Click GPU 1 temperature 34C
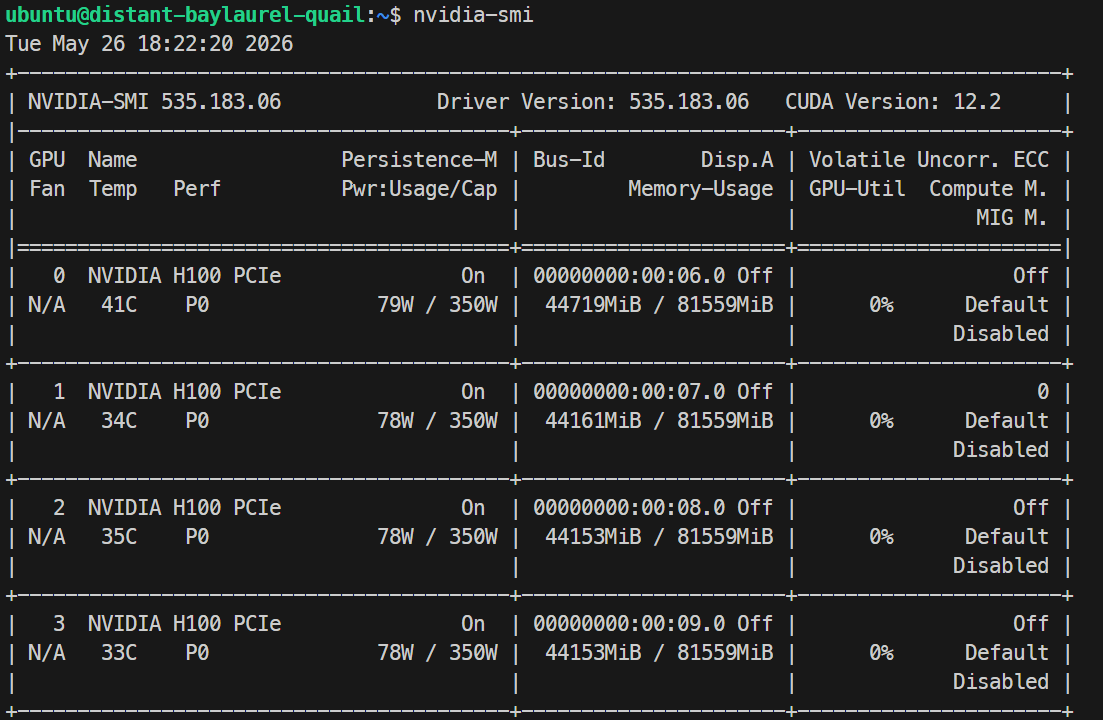The image size is (1103, 720). [119, 420]
